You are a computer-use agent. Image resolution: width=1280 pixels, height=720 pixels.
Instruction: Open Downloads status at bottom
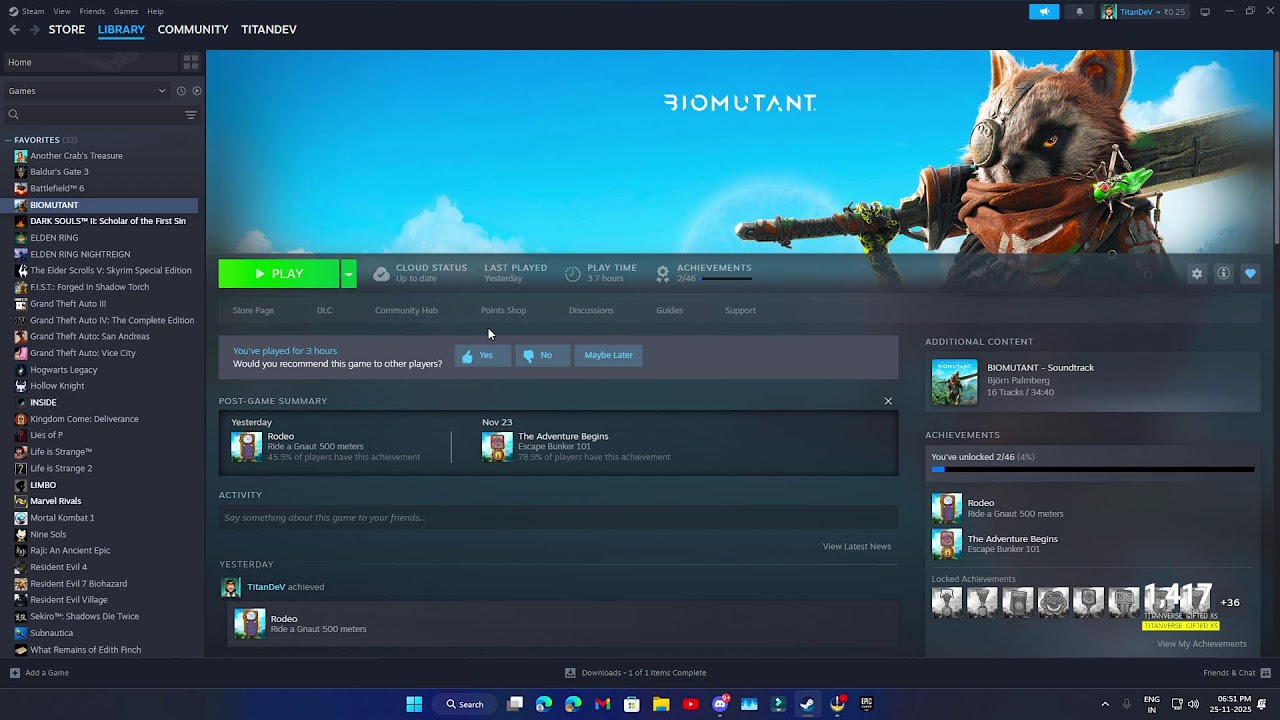(x=636, y=673)
